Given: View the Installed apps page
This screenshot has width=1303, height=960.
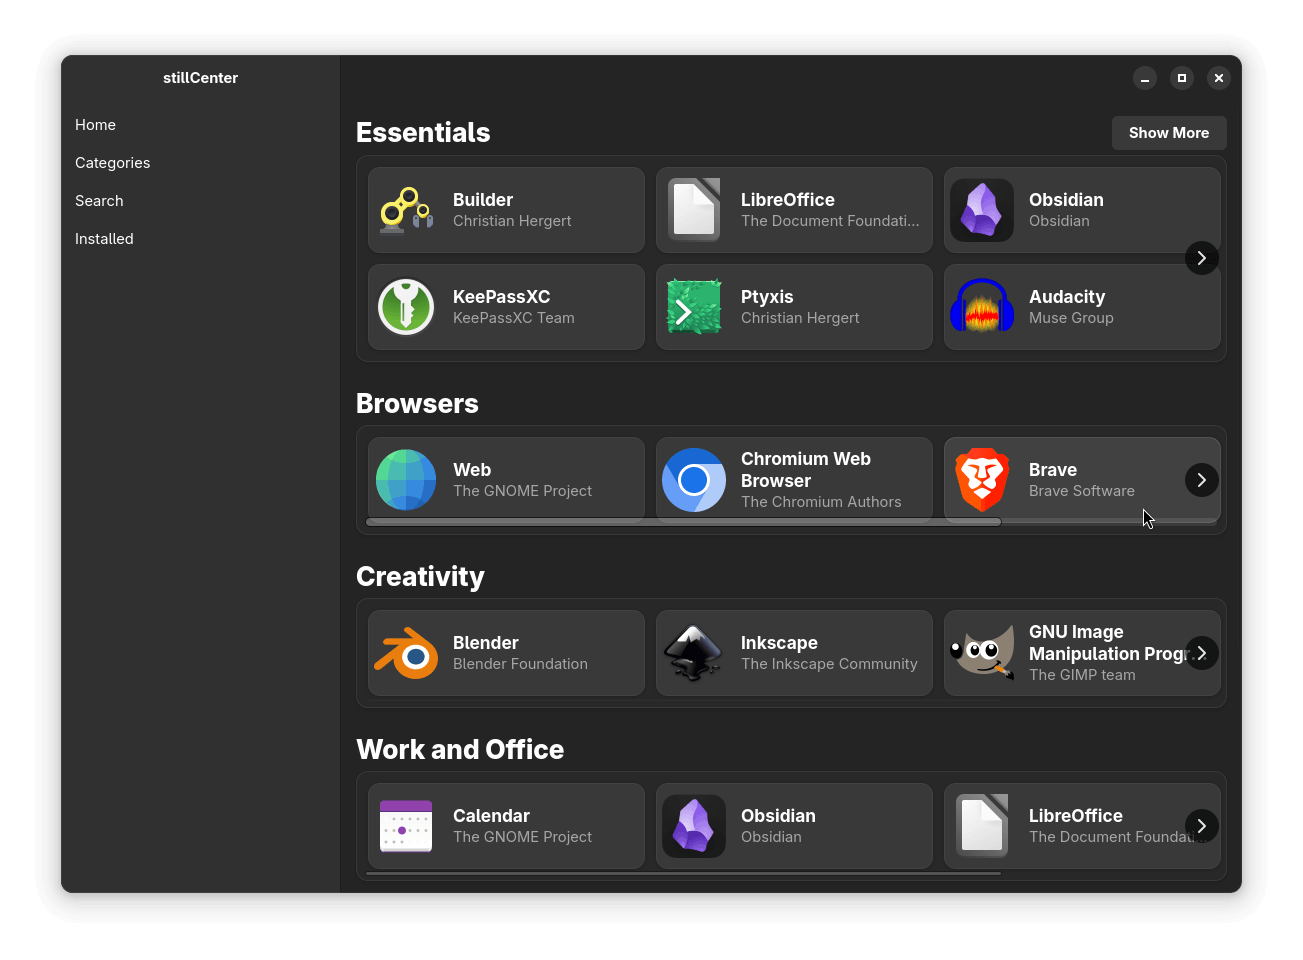Looking at the screenshot, I should [200, 239].
